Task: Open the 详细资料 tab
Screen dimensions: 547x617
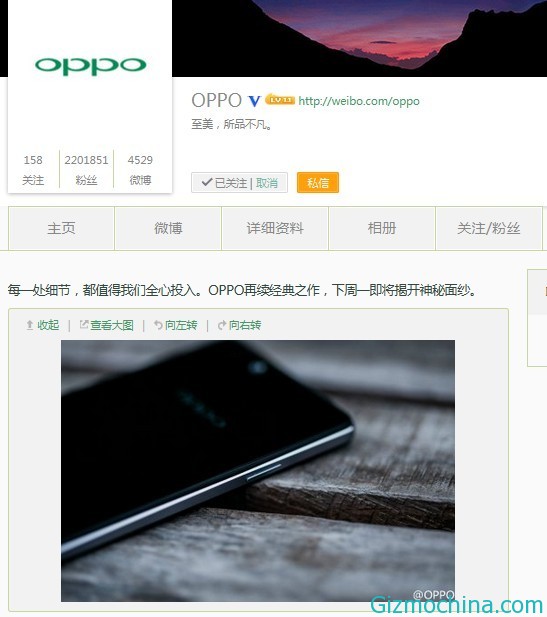Action: tap(275, 228)
